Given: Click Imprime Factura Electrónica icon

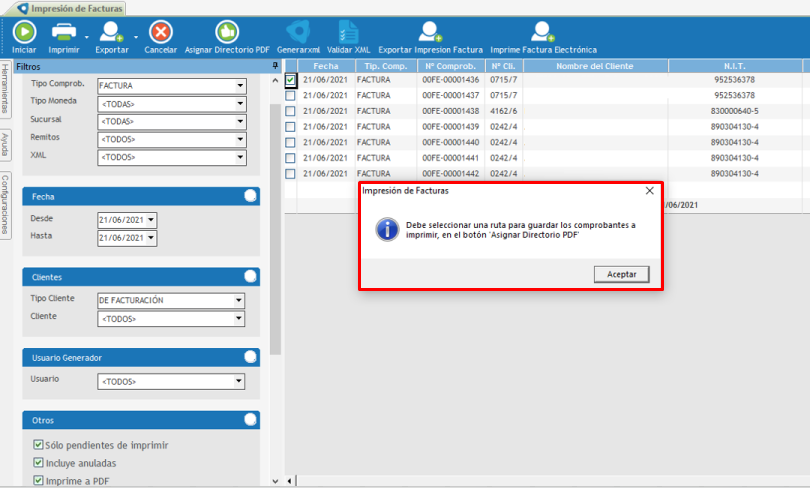Looking at the screenshot, I should (x=544, y=32).
